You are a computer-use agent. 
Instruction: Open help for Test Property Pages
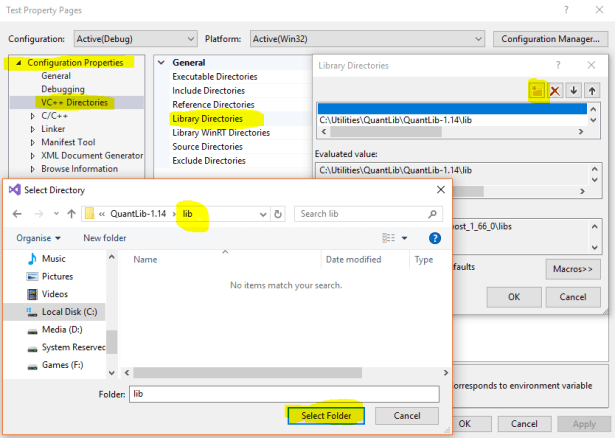[x=566, y=10]
